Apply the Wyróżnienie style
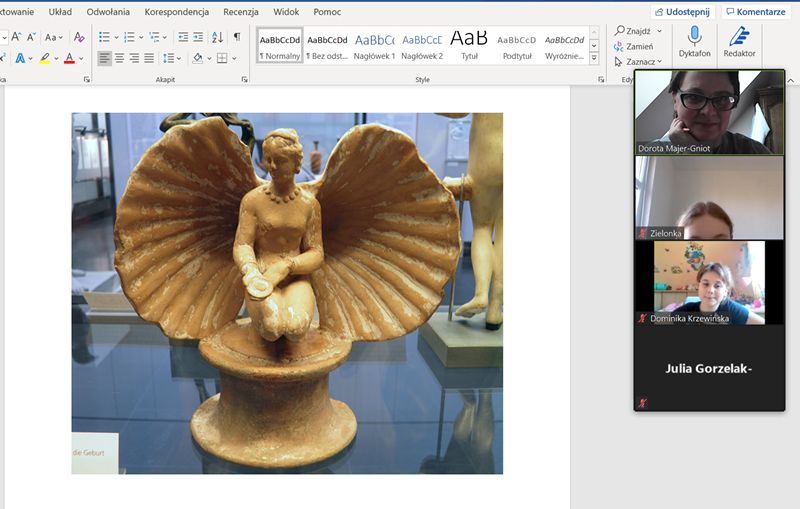The width and height of the screenshot is (800, 509). click(x=564, y=46)
